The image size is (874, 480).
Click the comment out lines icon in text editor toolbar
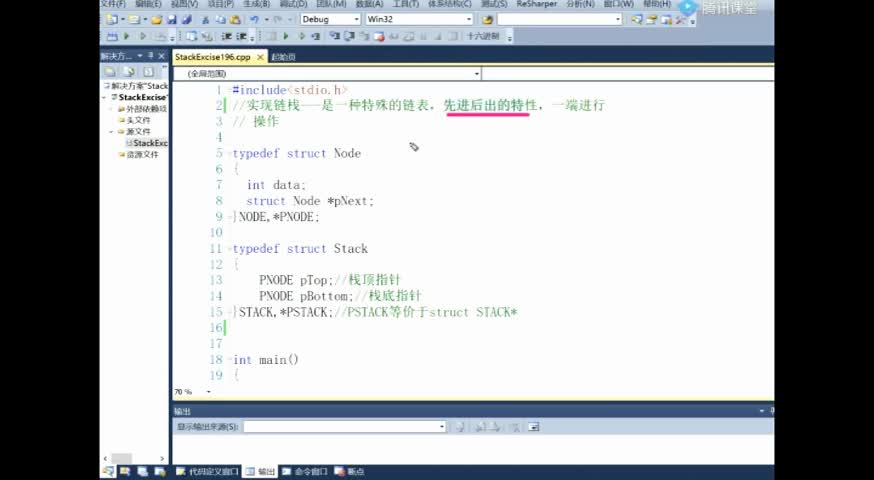(x=226, y=36)
